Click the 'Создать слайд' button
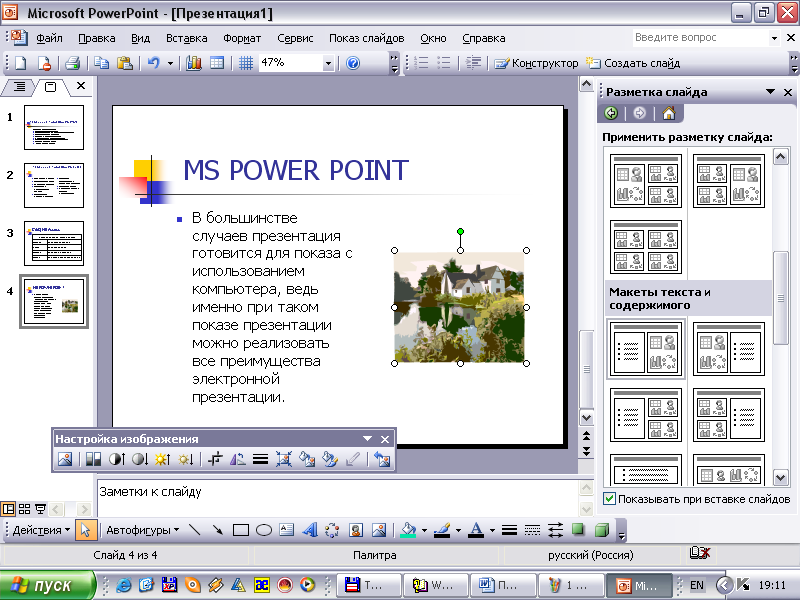 (633, 63)
